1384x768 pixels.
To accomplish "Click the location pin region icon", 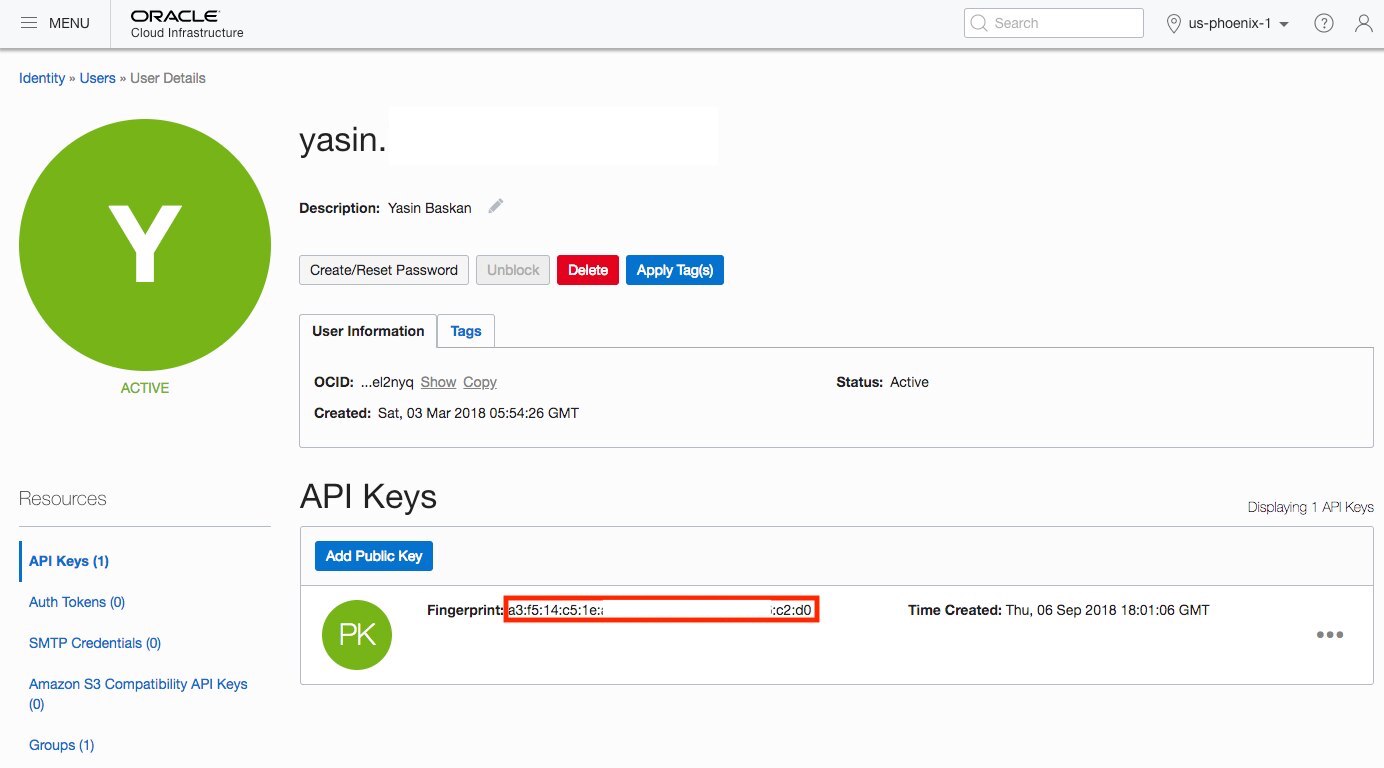I will (1175, 23).
